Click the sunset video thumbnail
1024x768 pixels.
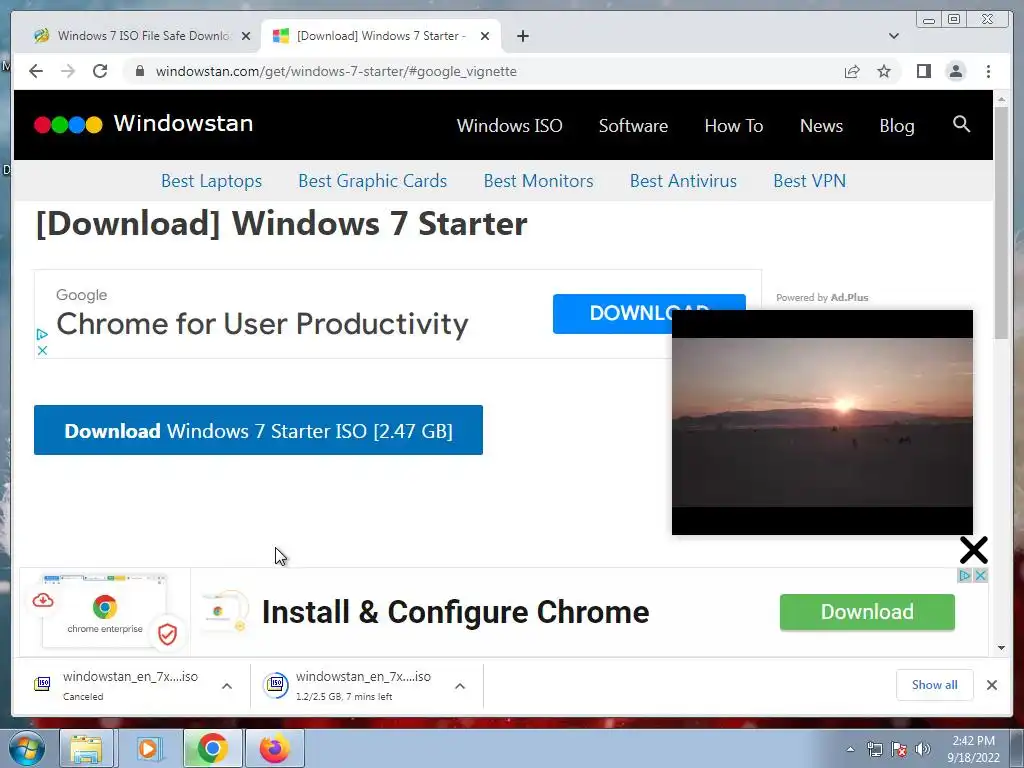[822, 422]
